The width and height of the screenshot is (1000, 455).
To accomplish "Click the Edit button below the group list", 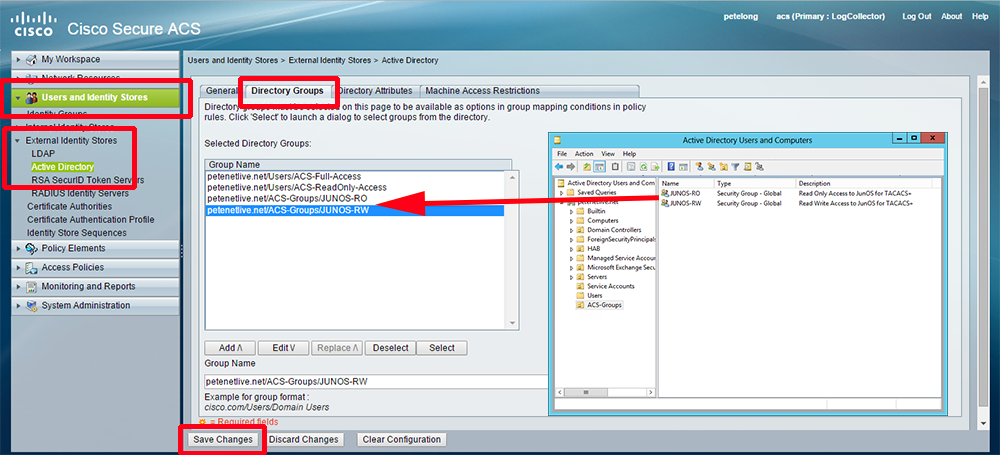I will coord(283,348).
